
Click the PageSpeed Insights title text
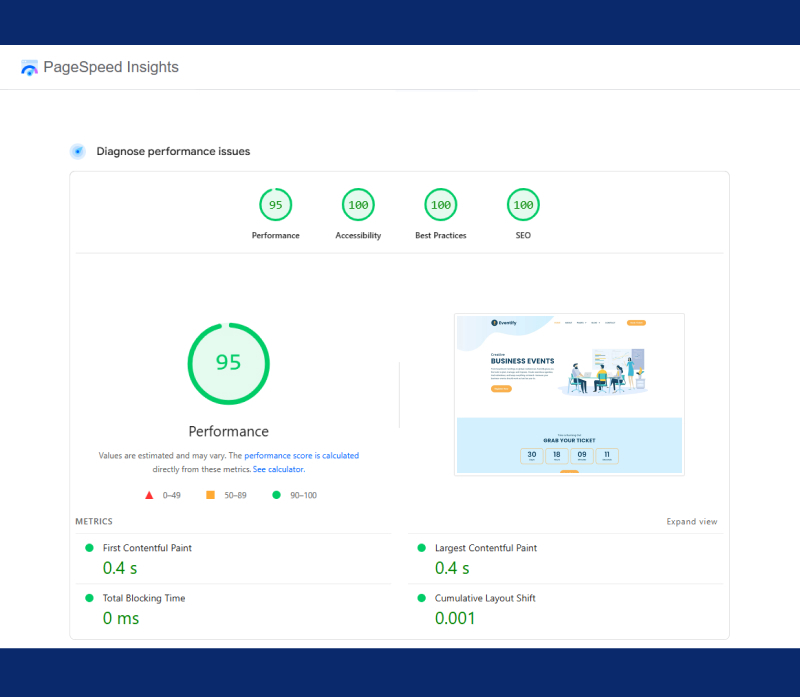click(x=111, y=68)
